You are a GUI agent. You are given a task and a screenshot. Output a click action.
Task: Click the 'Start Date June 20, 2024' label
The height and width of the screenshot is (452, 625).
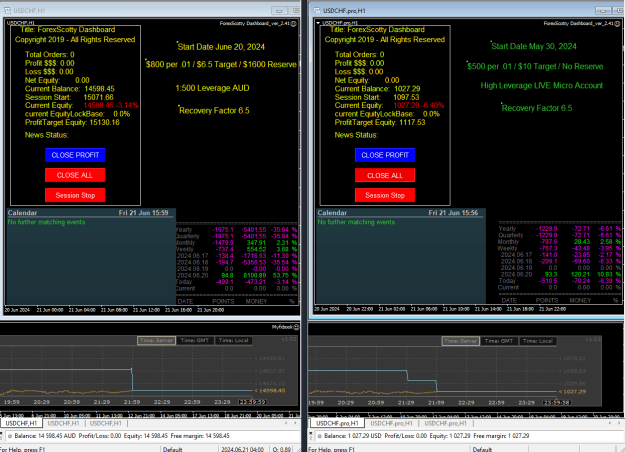pos(221,47)
